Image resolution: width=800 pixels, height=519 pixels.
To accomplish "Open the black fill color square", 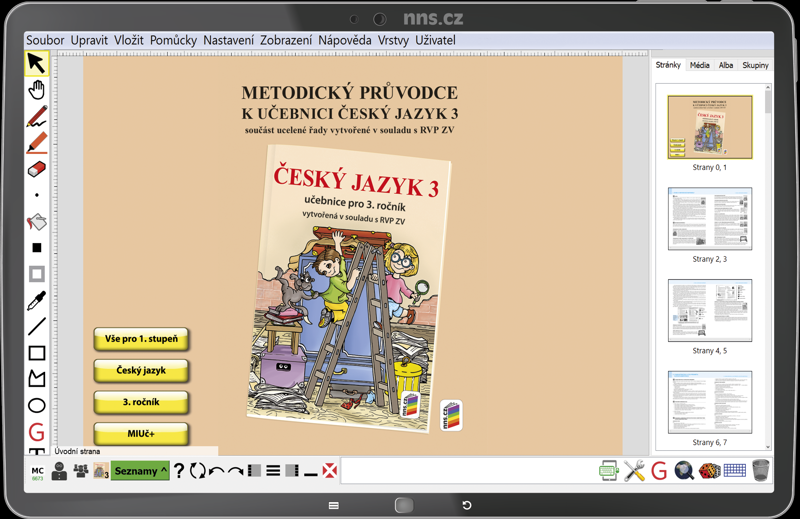I will tap(37, 248).
